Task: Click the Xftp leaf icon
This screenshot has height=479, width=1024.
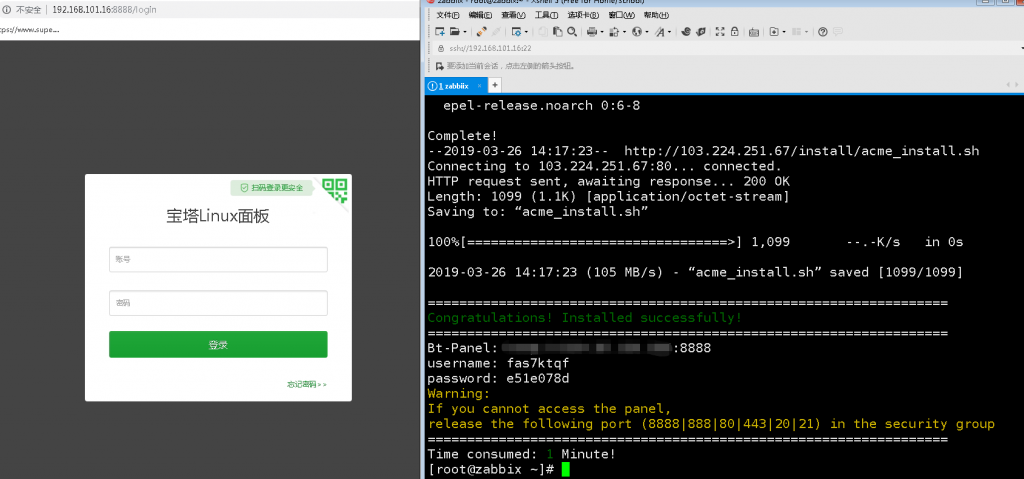Action: click(x=701, y=31)
